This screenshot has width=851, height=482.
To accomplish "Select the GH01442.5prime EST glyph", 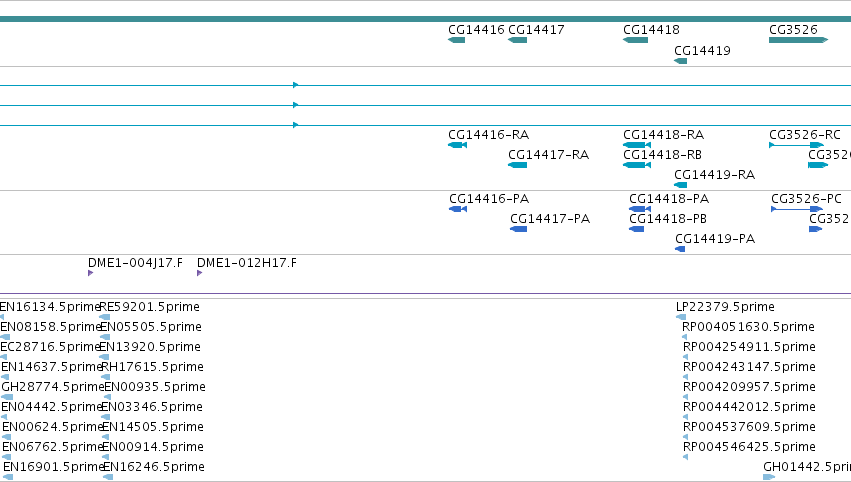I will 769,477.
